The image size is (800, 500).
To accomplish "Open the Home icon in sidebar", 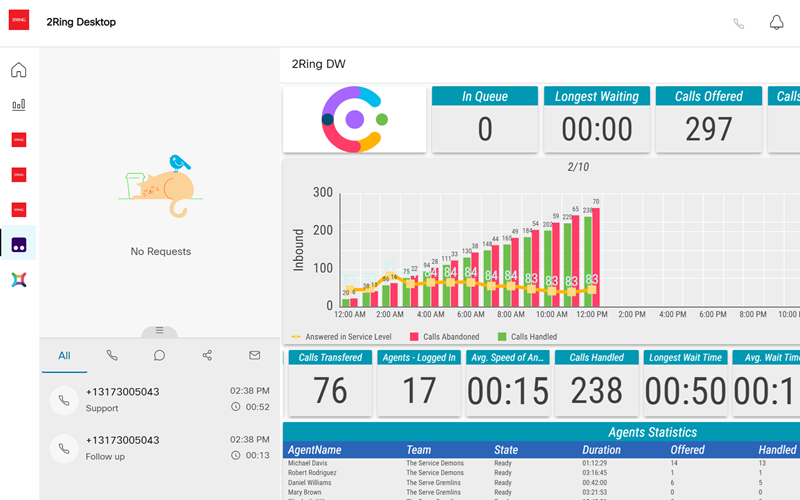I will tap(19, 69).
